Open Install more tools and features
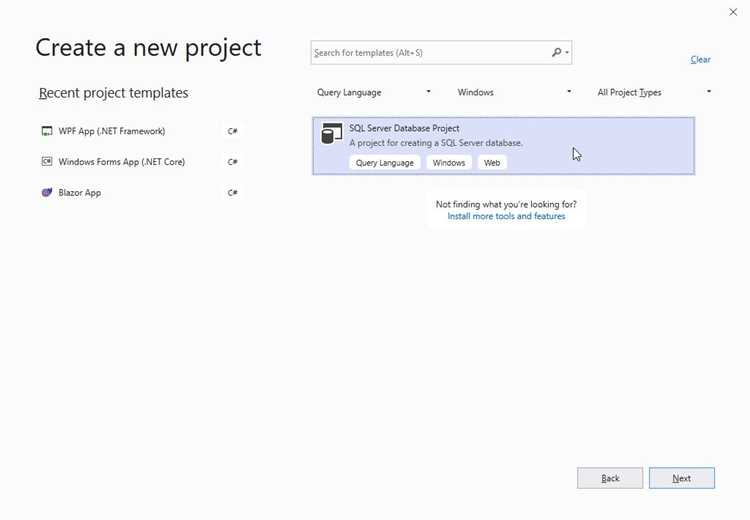Image resolution: width=750 pixels, height=520 pixels. (506, 216)
